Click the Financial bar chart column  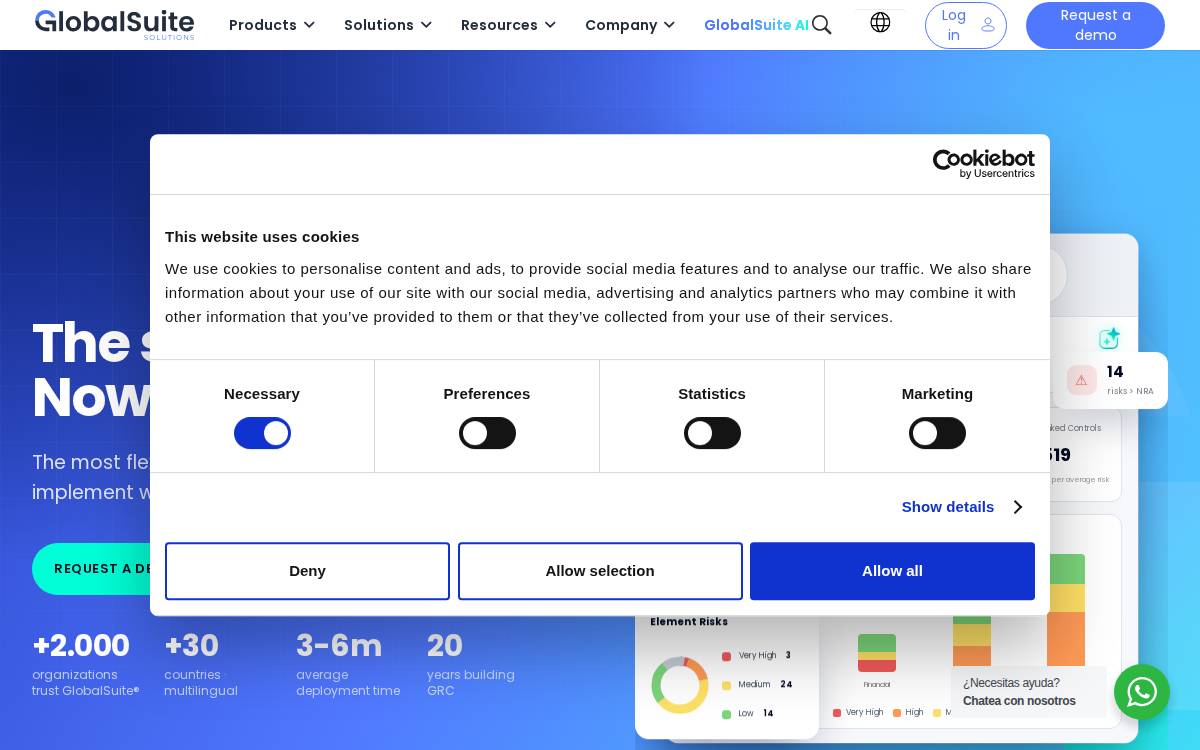tap(877, 653)
